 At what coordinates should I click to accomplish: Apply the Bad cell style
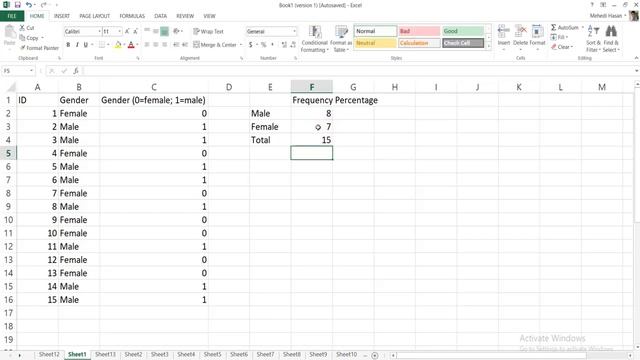coord(419,31)
